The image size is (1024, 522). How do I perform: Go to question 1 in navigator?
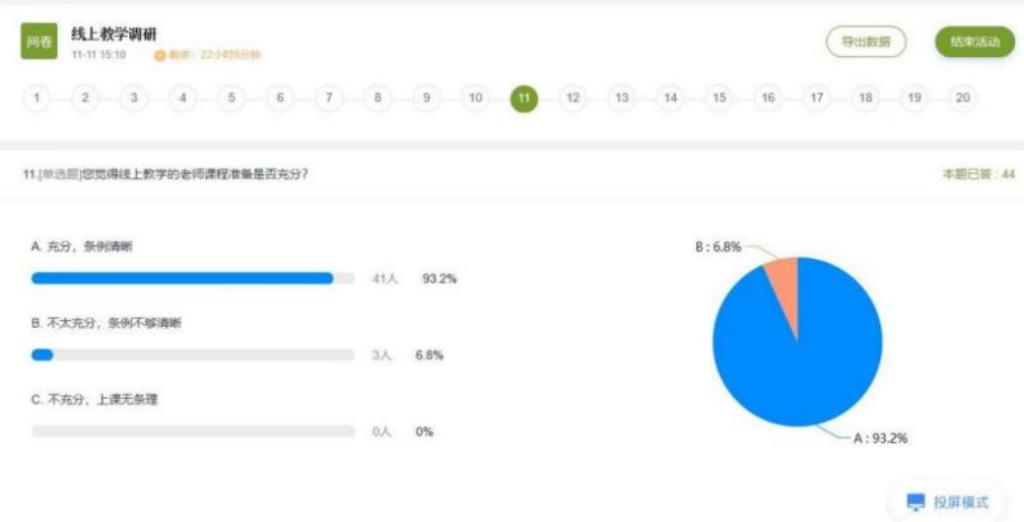click(x=36, y=98)
